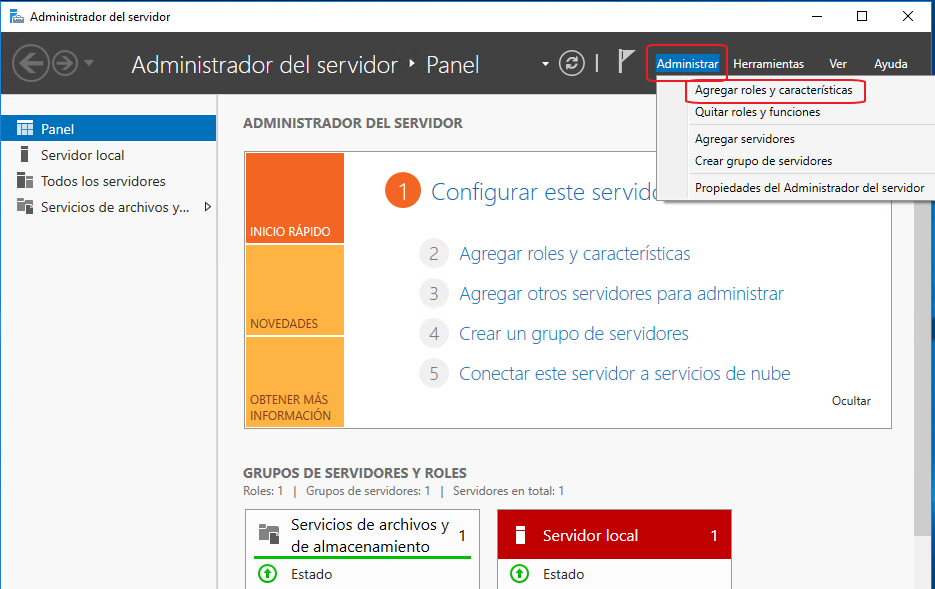The image size is (935, 589).
Task: Click Estado text in Servidor local tile
Action: pos(563,574)
